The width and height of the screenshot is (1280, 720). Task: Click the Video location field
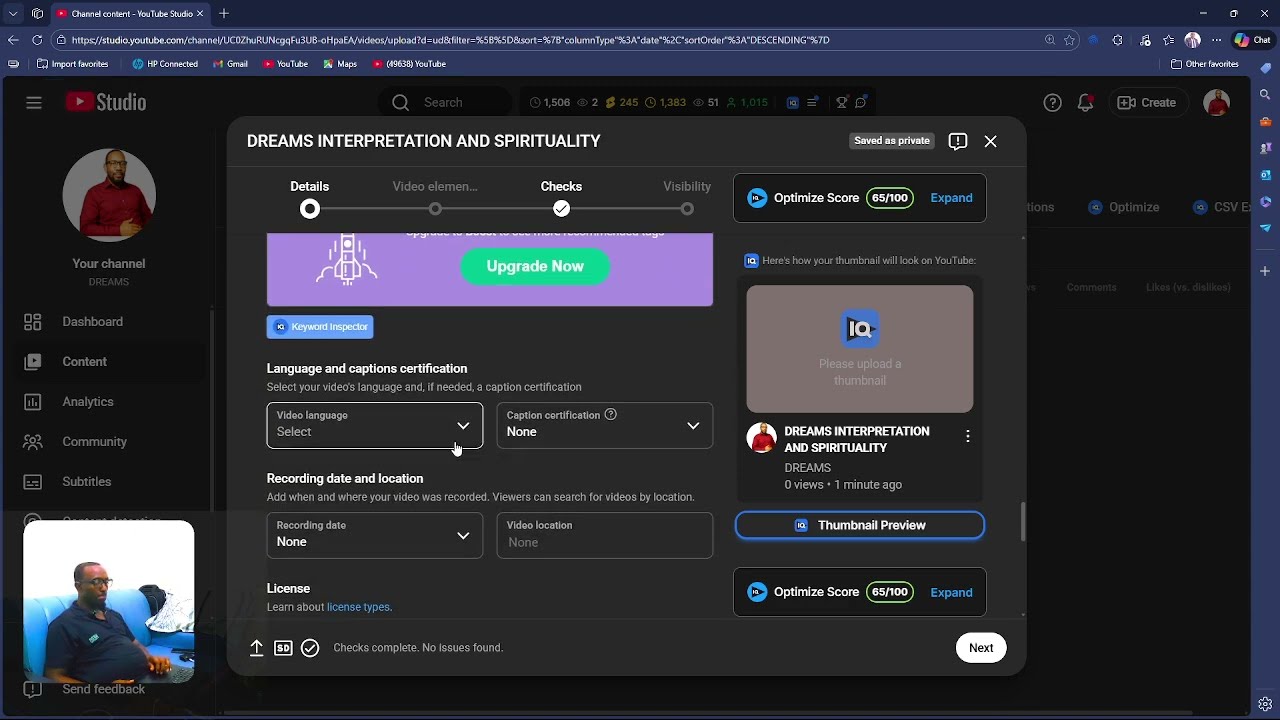[605, 535]
